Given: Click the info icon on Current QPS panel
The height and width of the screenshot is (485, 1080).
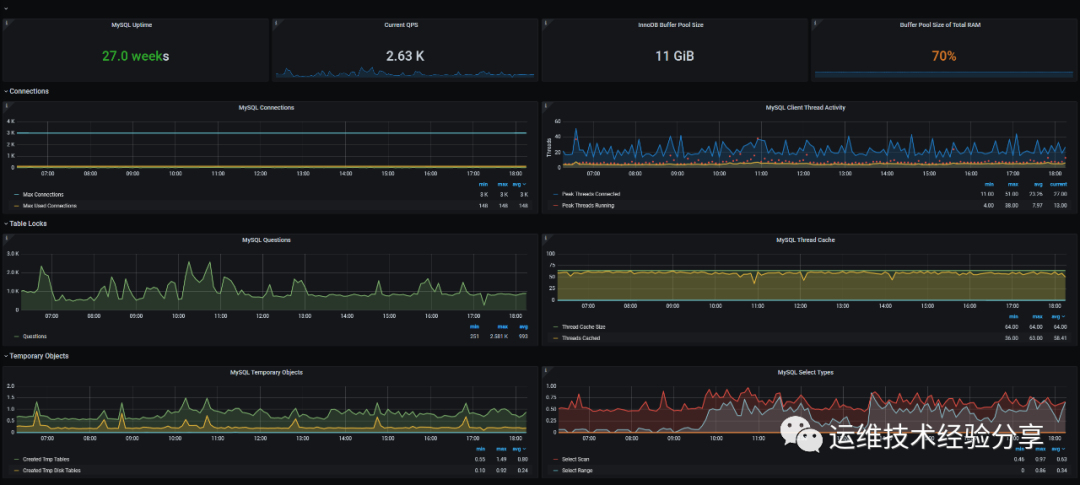Looking at the screenshot, I should coord(276,23).
